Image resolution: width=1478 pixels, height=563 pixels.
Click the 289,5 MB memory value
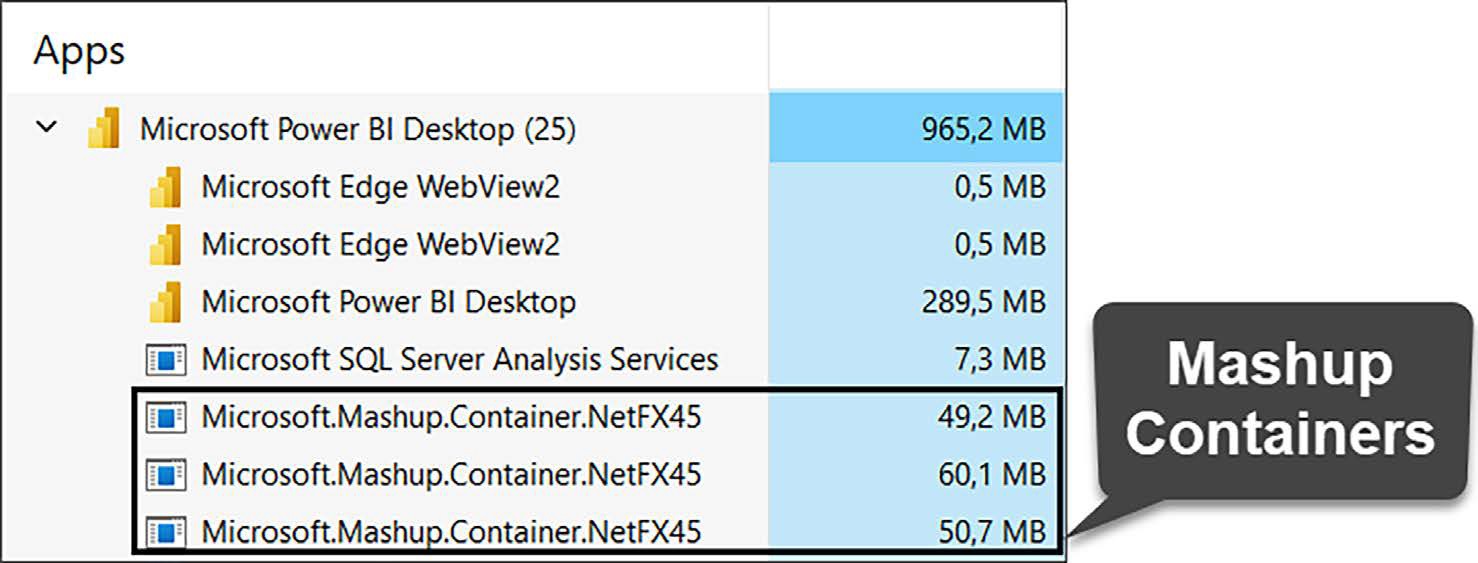(x=983, y=302)
